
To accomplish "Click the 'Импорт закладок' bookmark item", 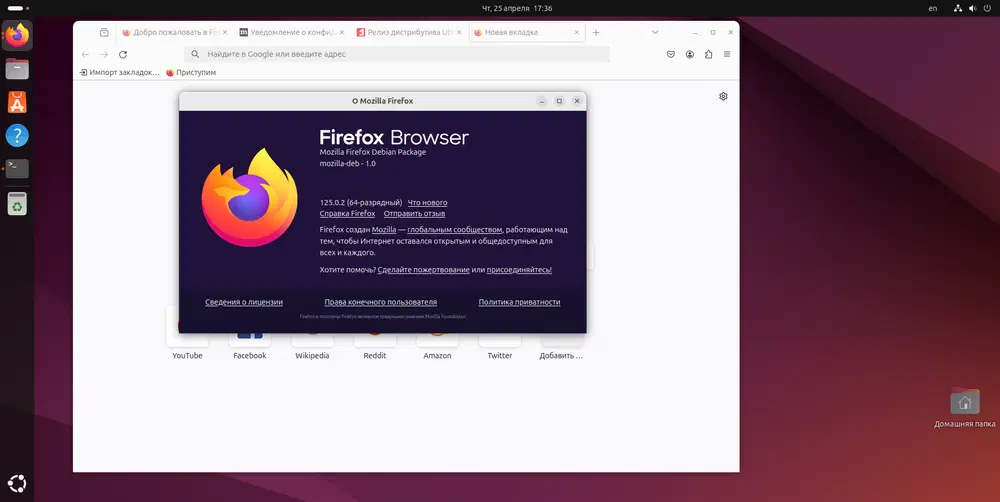I will pos(119,73).
